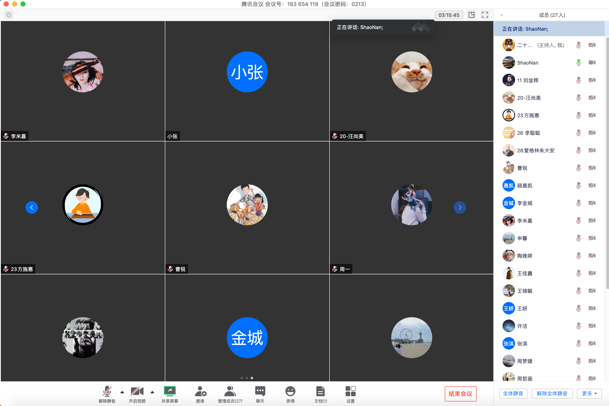This screenshot has width=609, height=406.
Task: Open 管理成员 manage members in toolbar
Action: pyautogui.click(x=230, y=392)
